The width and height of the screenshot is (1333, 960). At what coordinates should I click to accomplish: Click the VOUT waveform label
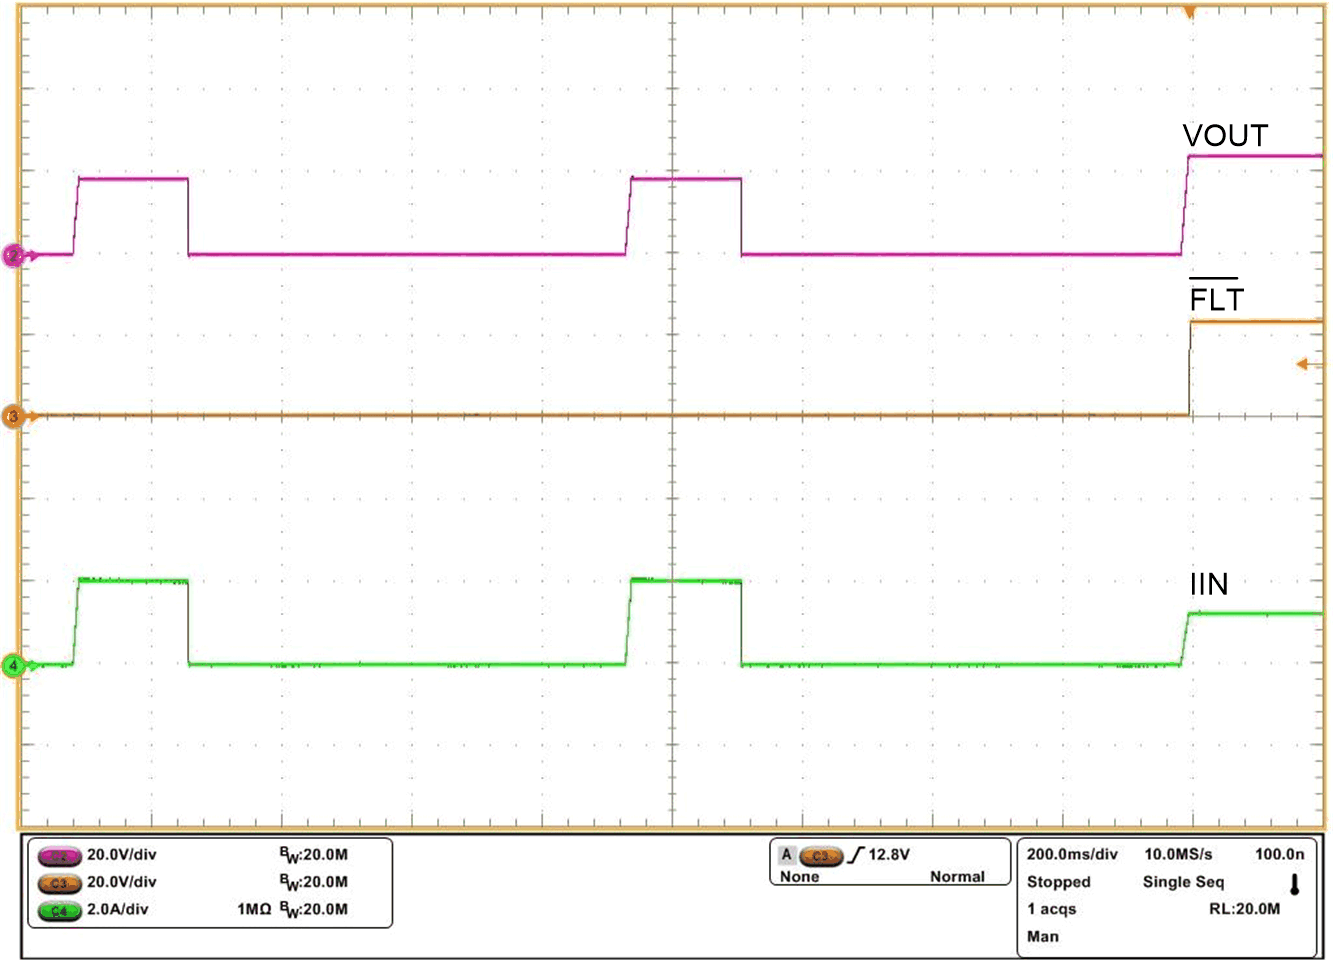(x=1225, y=136)
